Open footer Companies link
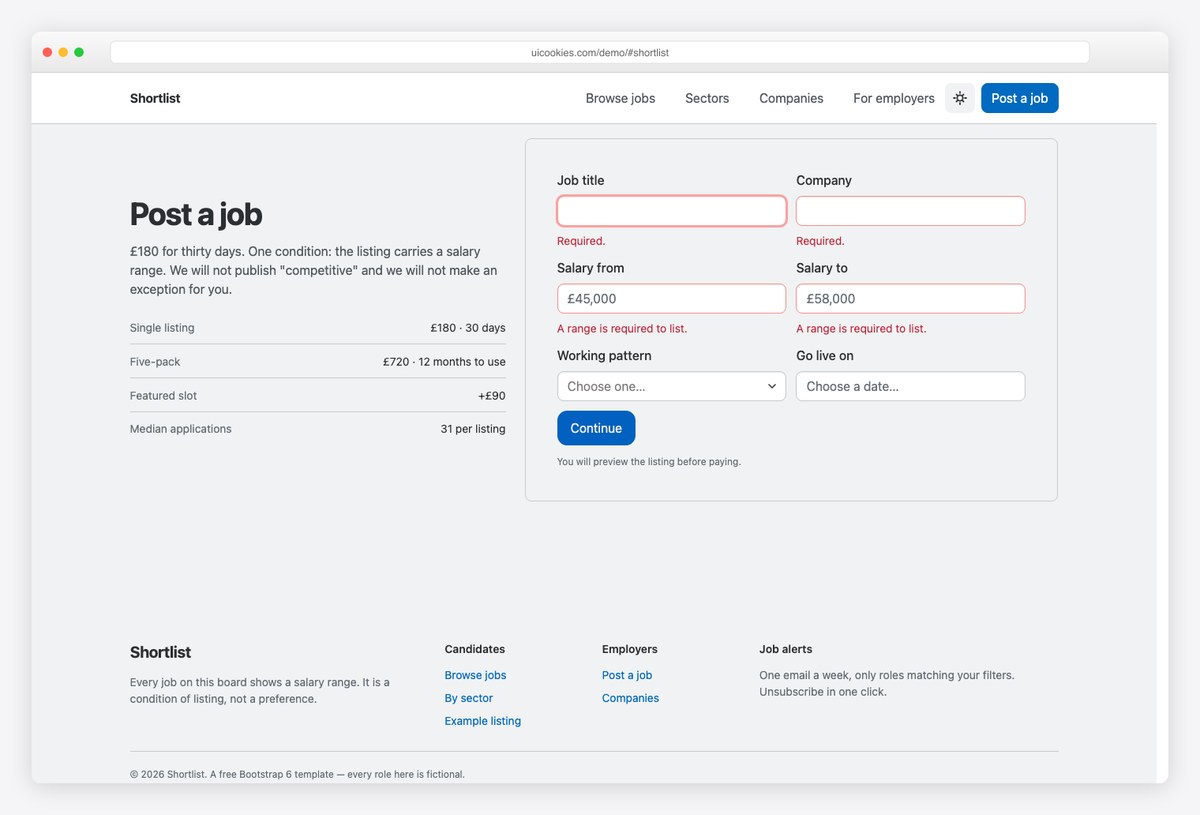This screenshot has width=1200, height=815. (630, 698)
